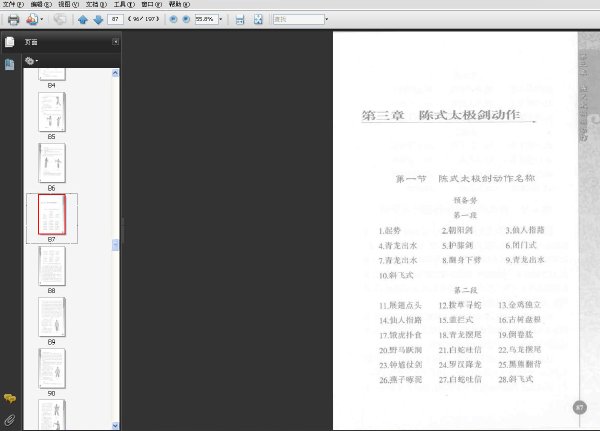Click the section heading 第一节 陈式太极剑动作名称

click(465, 178)
